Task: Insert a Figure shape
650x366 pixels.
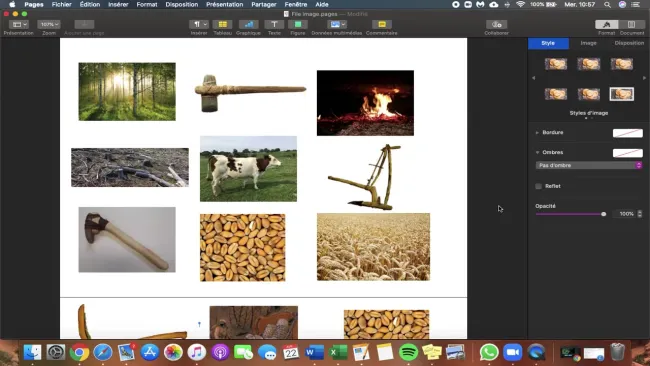Action: (x=298, y=24)
